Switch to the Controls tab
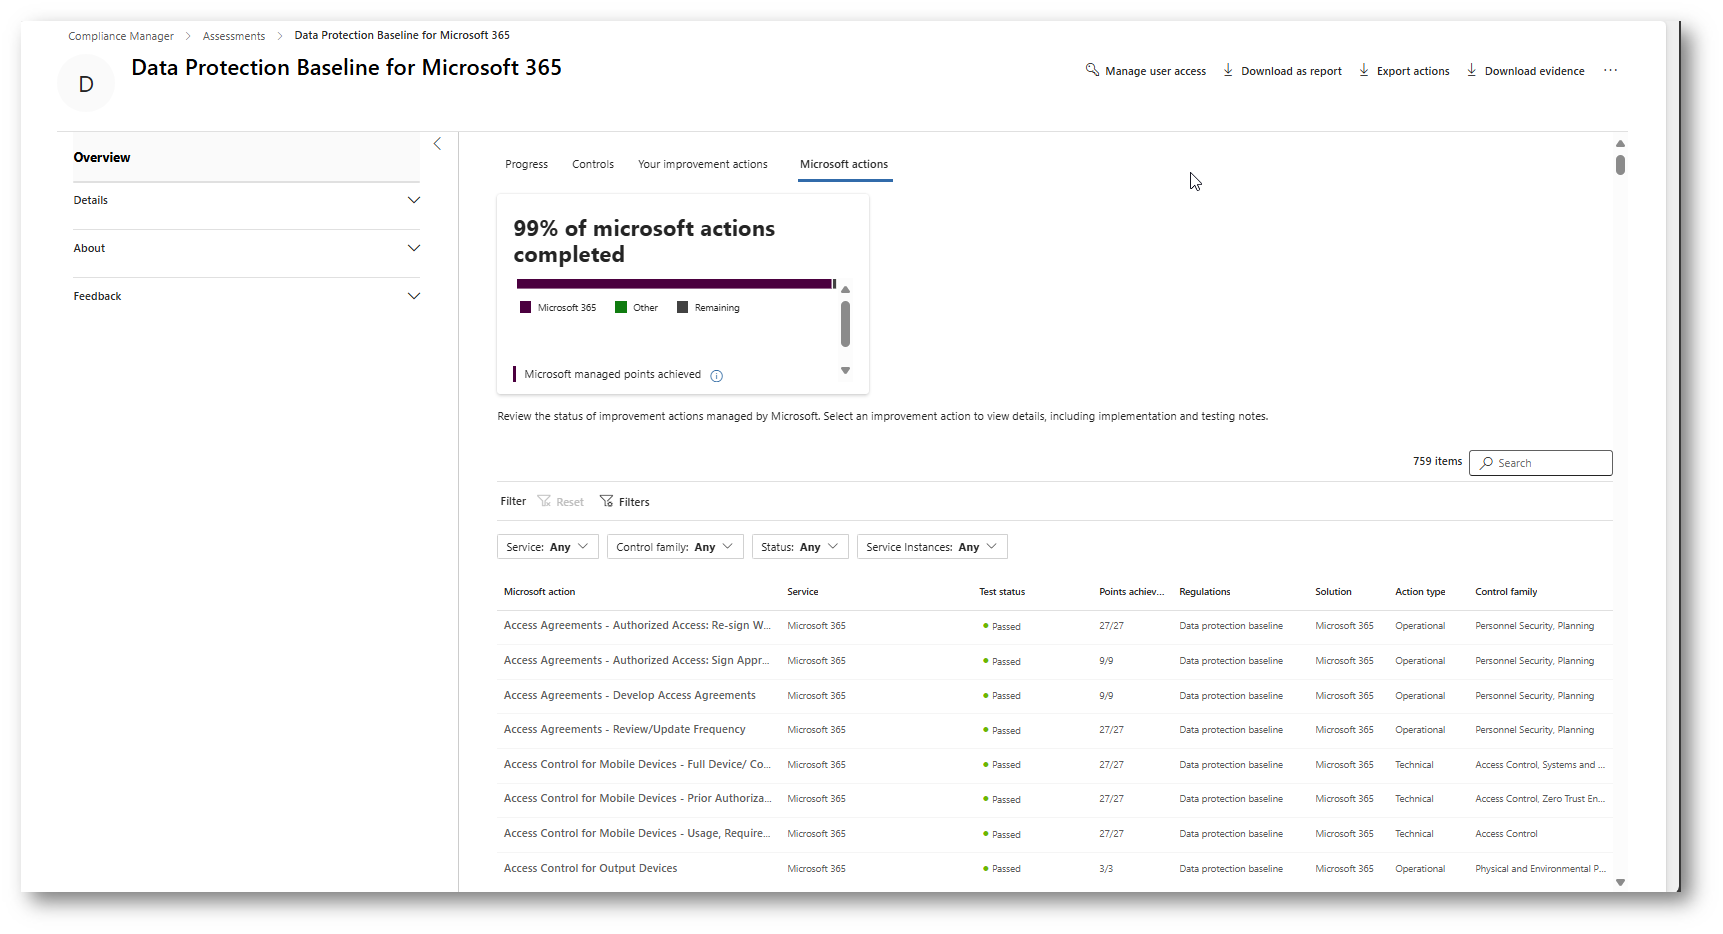The width and height of the screenshot is (1723, 934). (x=593, y=164)
